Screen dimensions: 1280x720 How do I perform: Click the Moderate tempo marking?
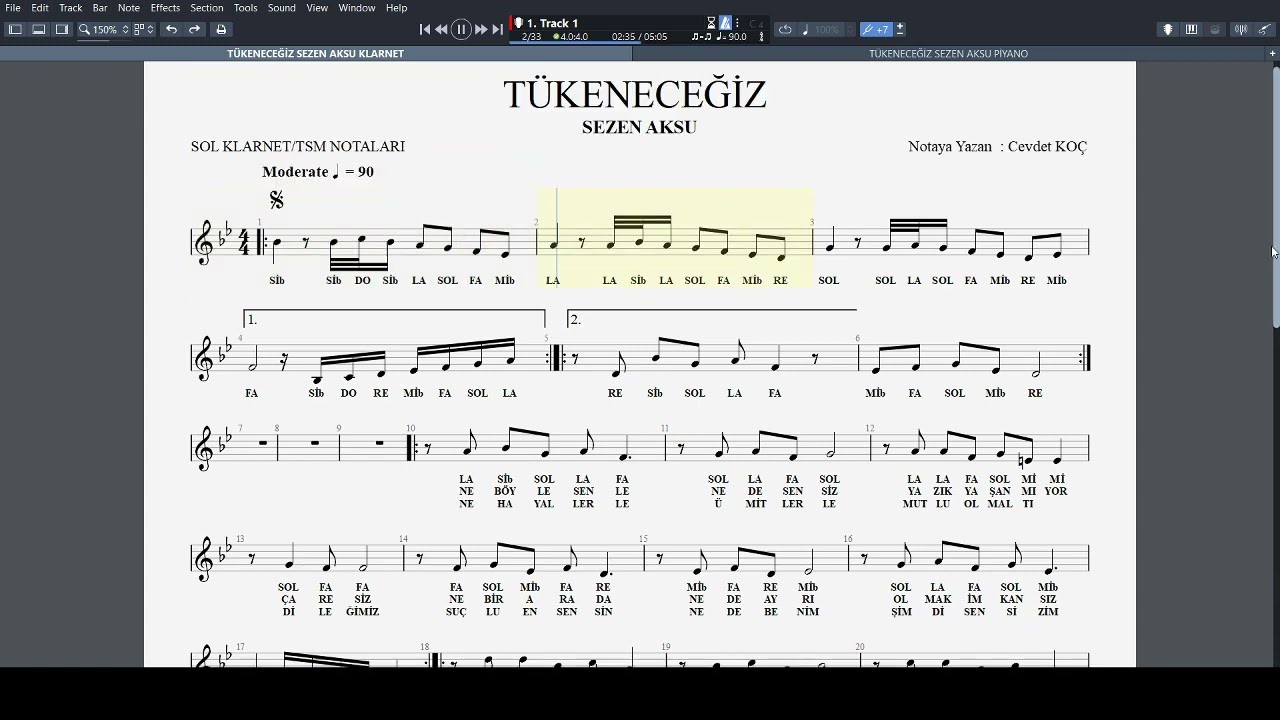pos(318,172)
